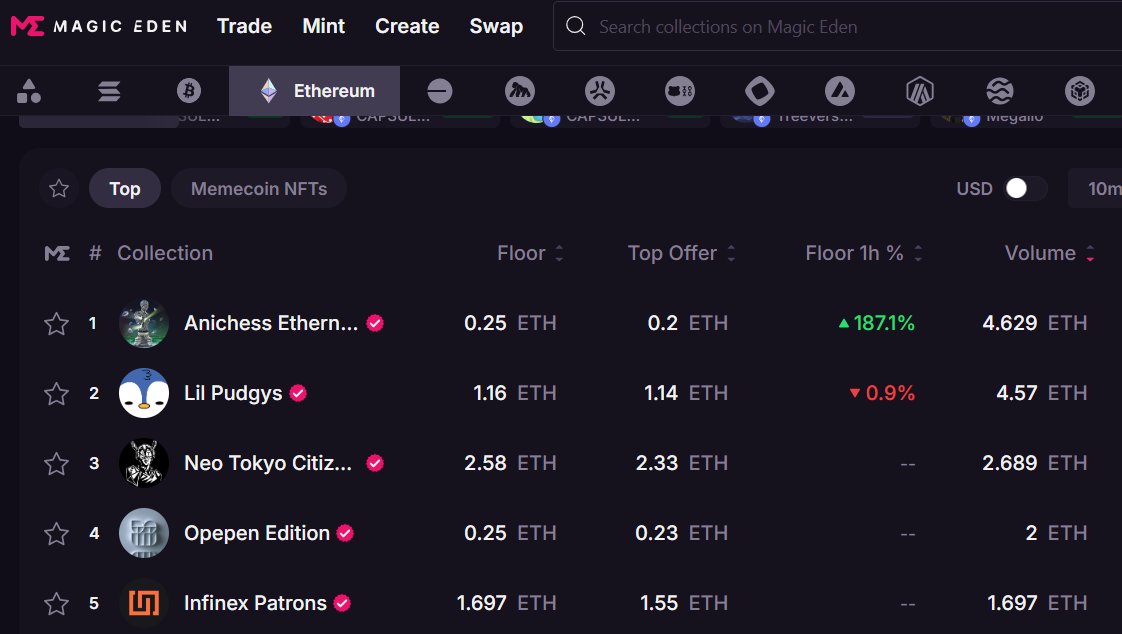Favorite Lil Pudgys with its star
Image resolution: width=1122 pixels, height=634 pixels.
point(56,394)
